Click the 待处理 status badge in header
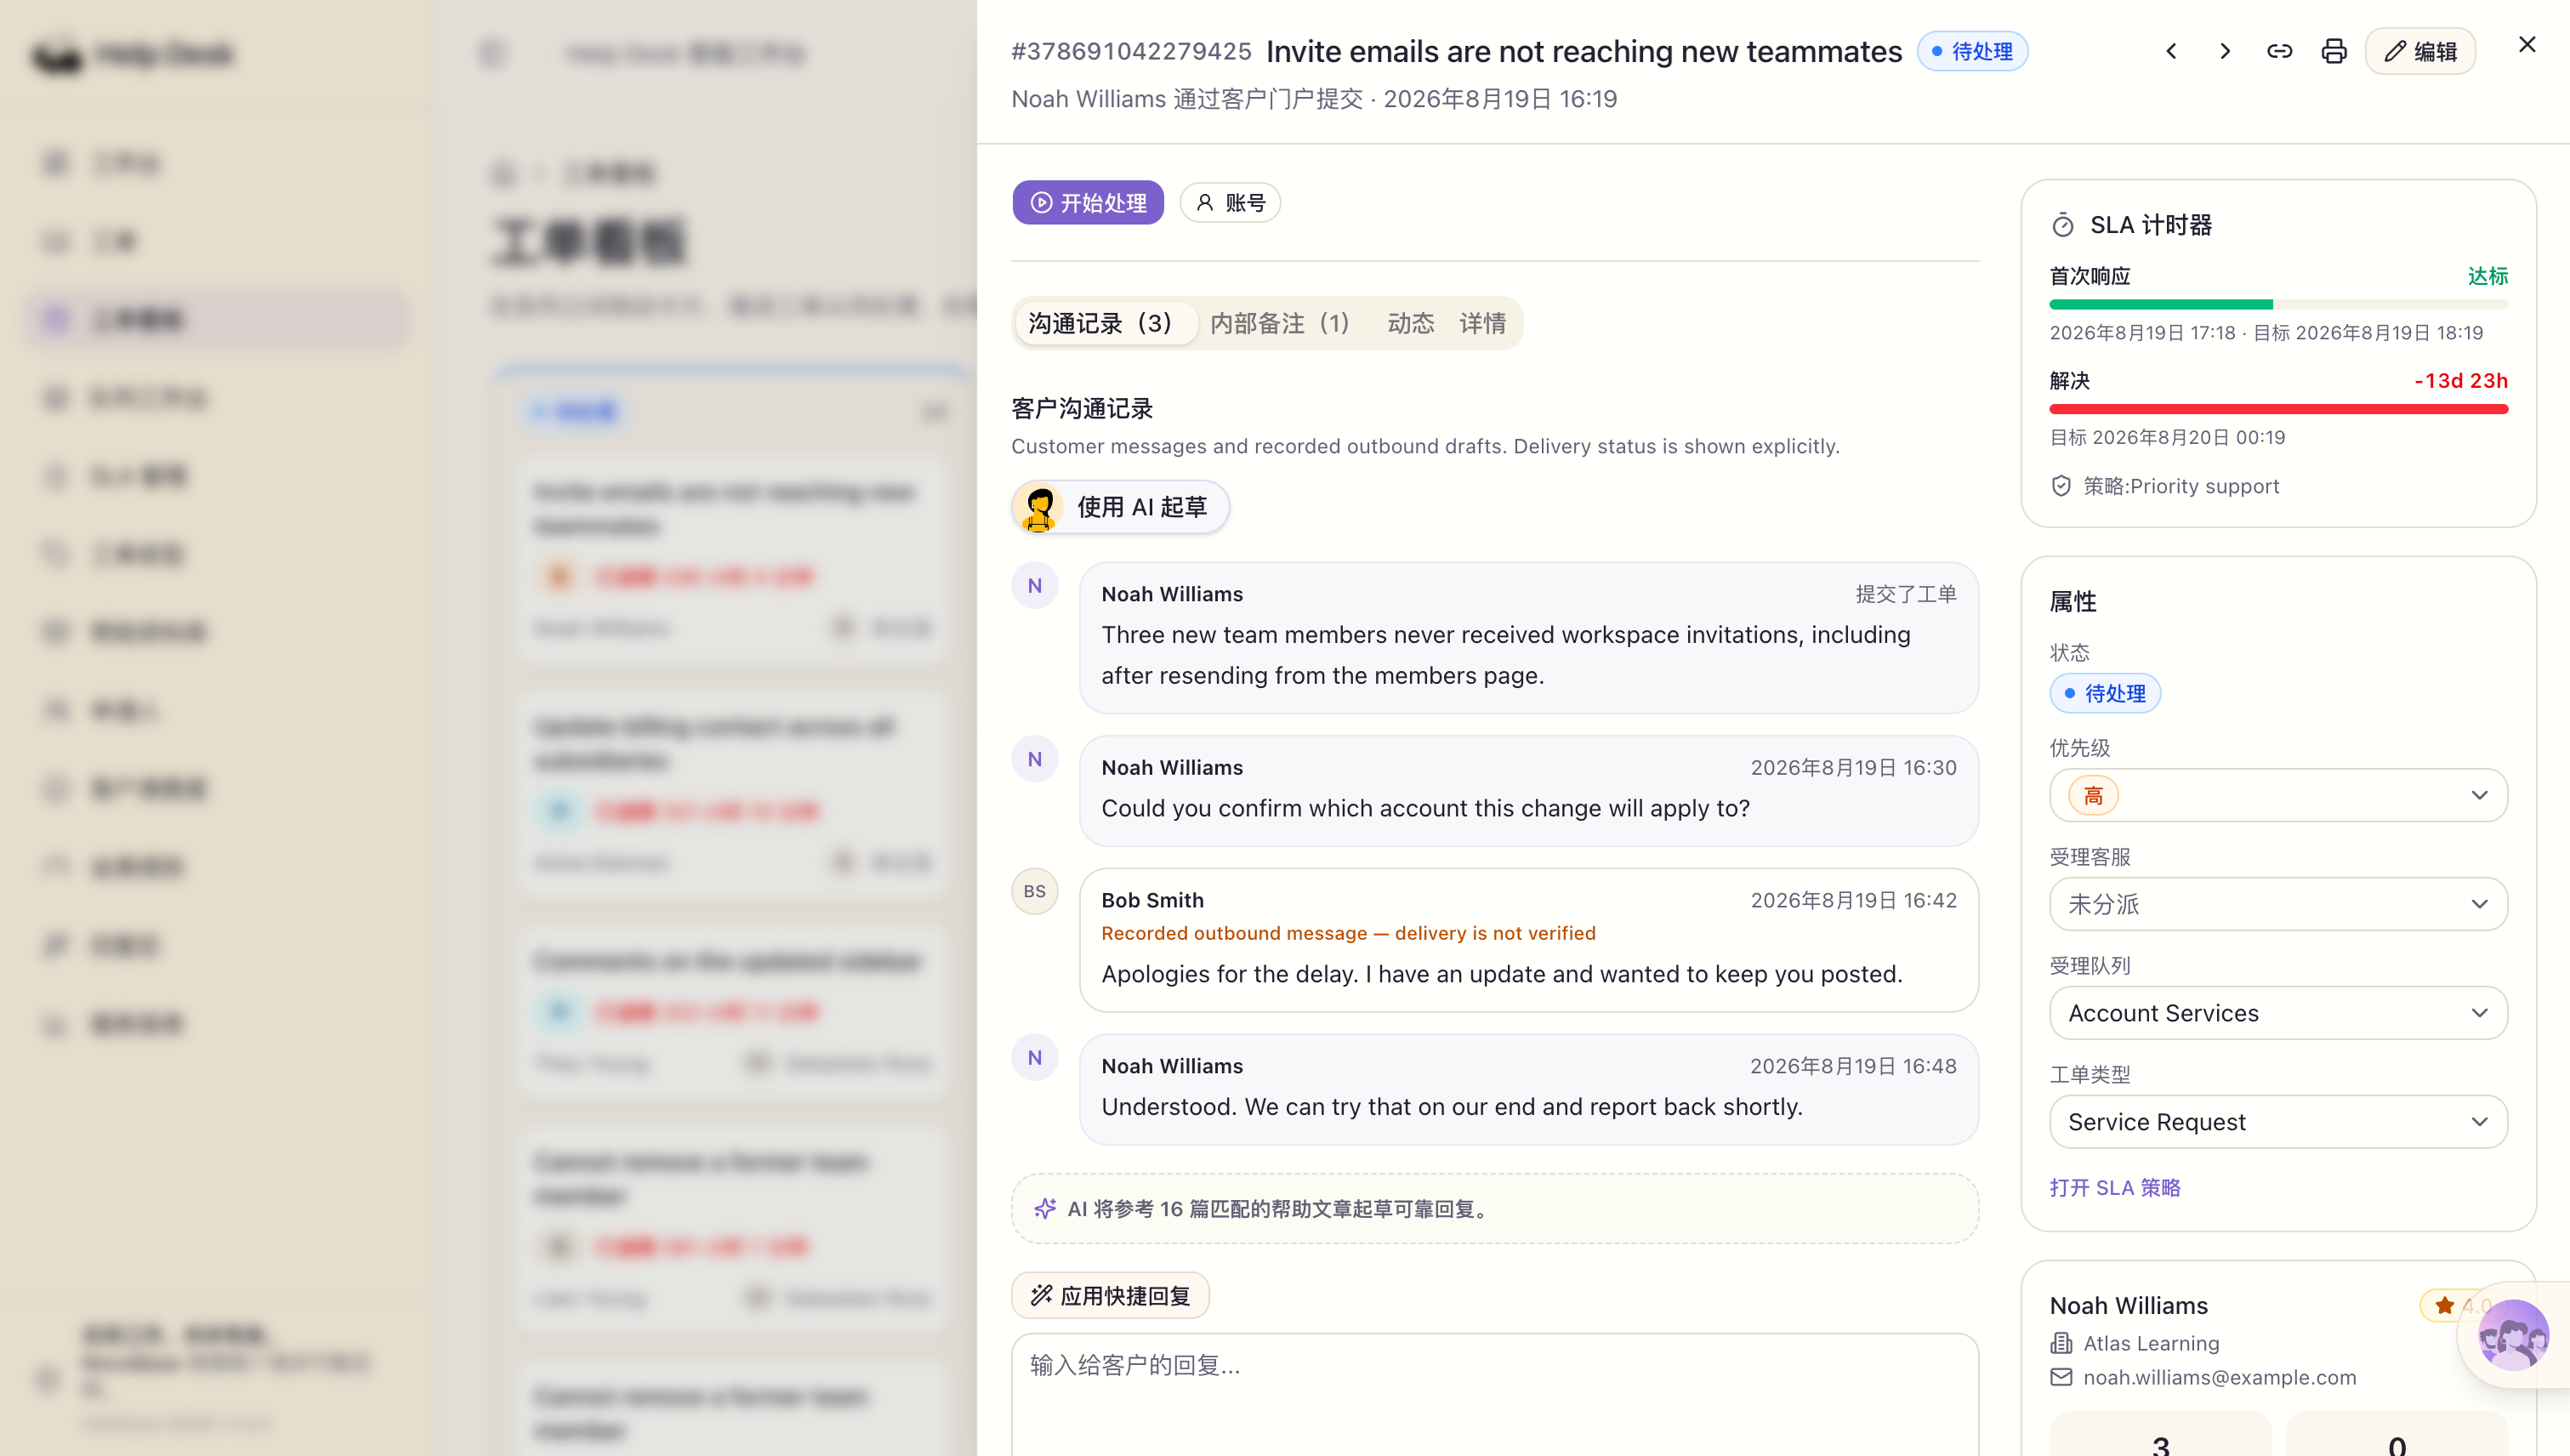 tap(1972, 51)
